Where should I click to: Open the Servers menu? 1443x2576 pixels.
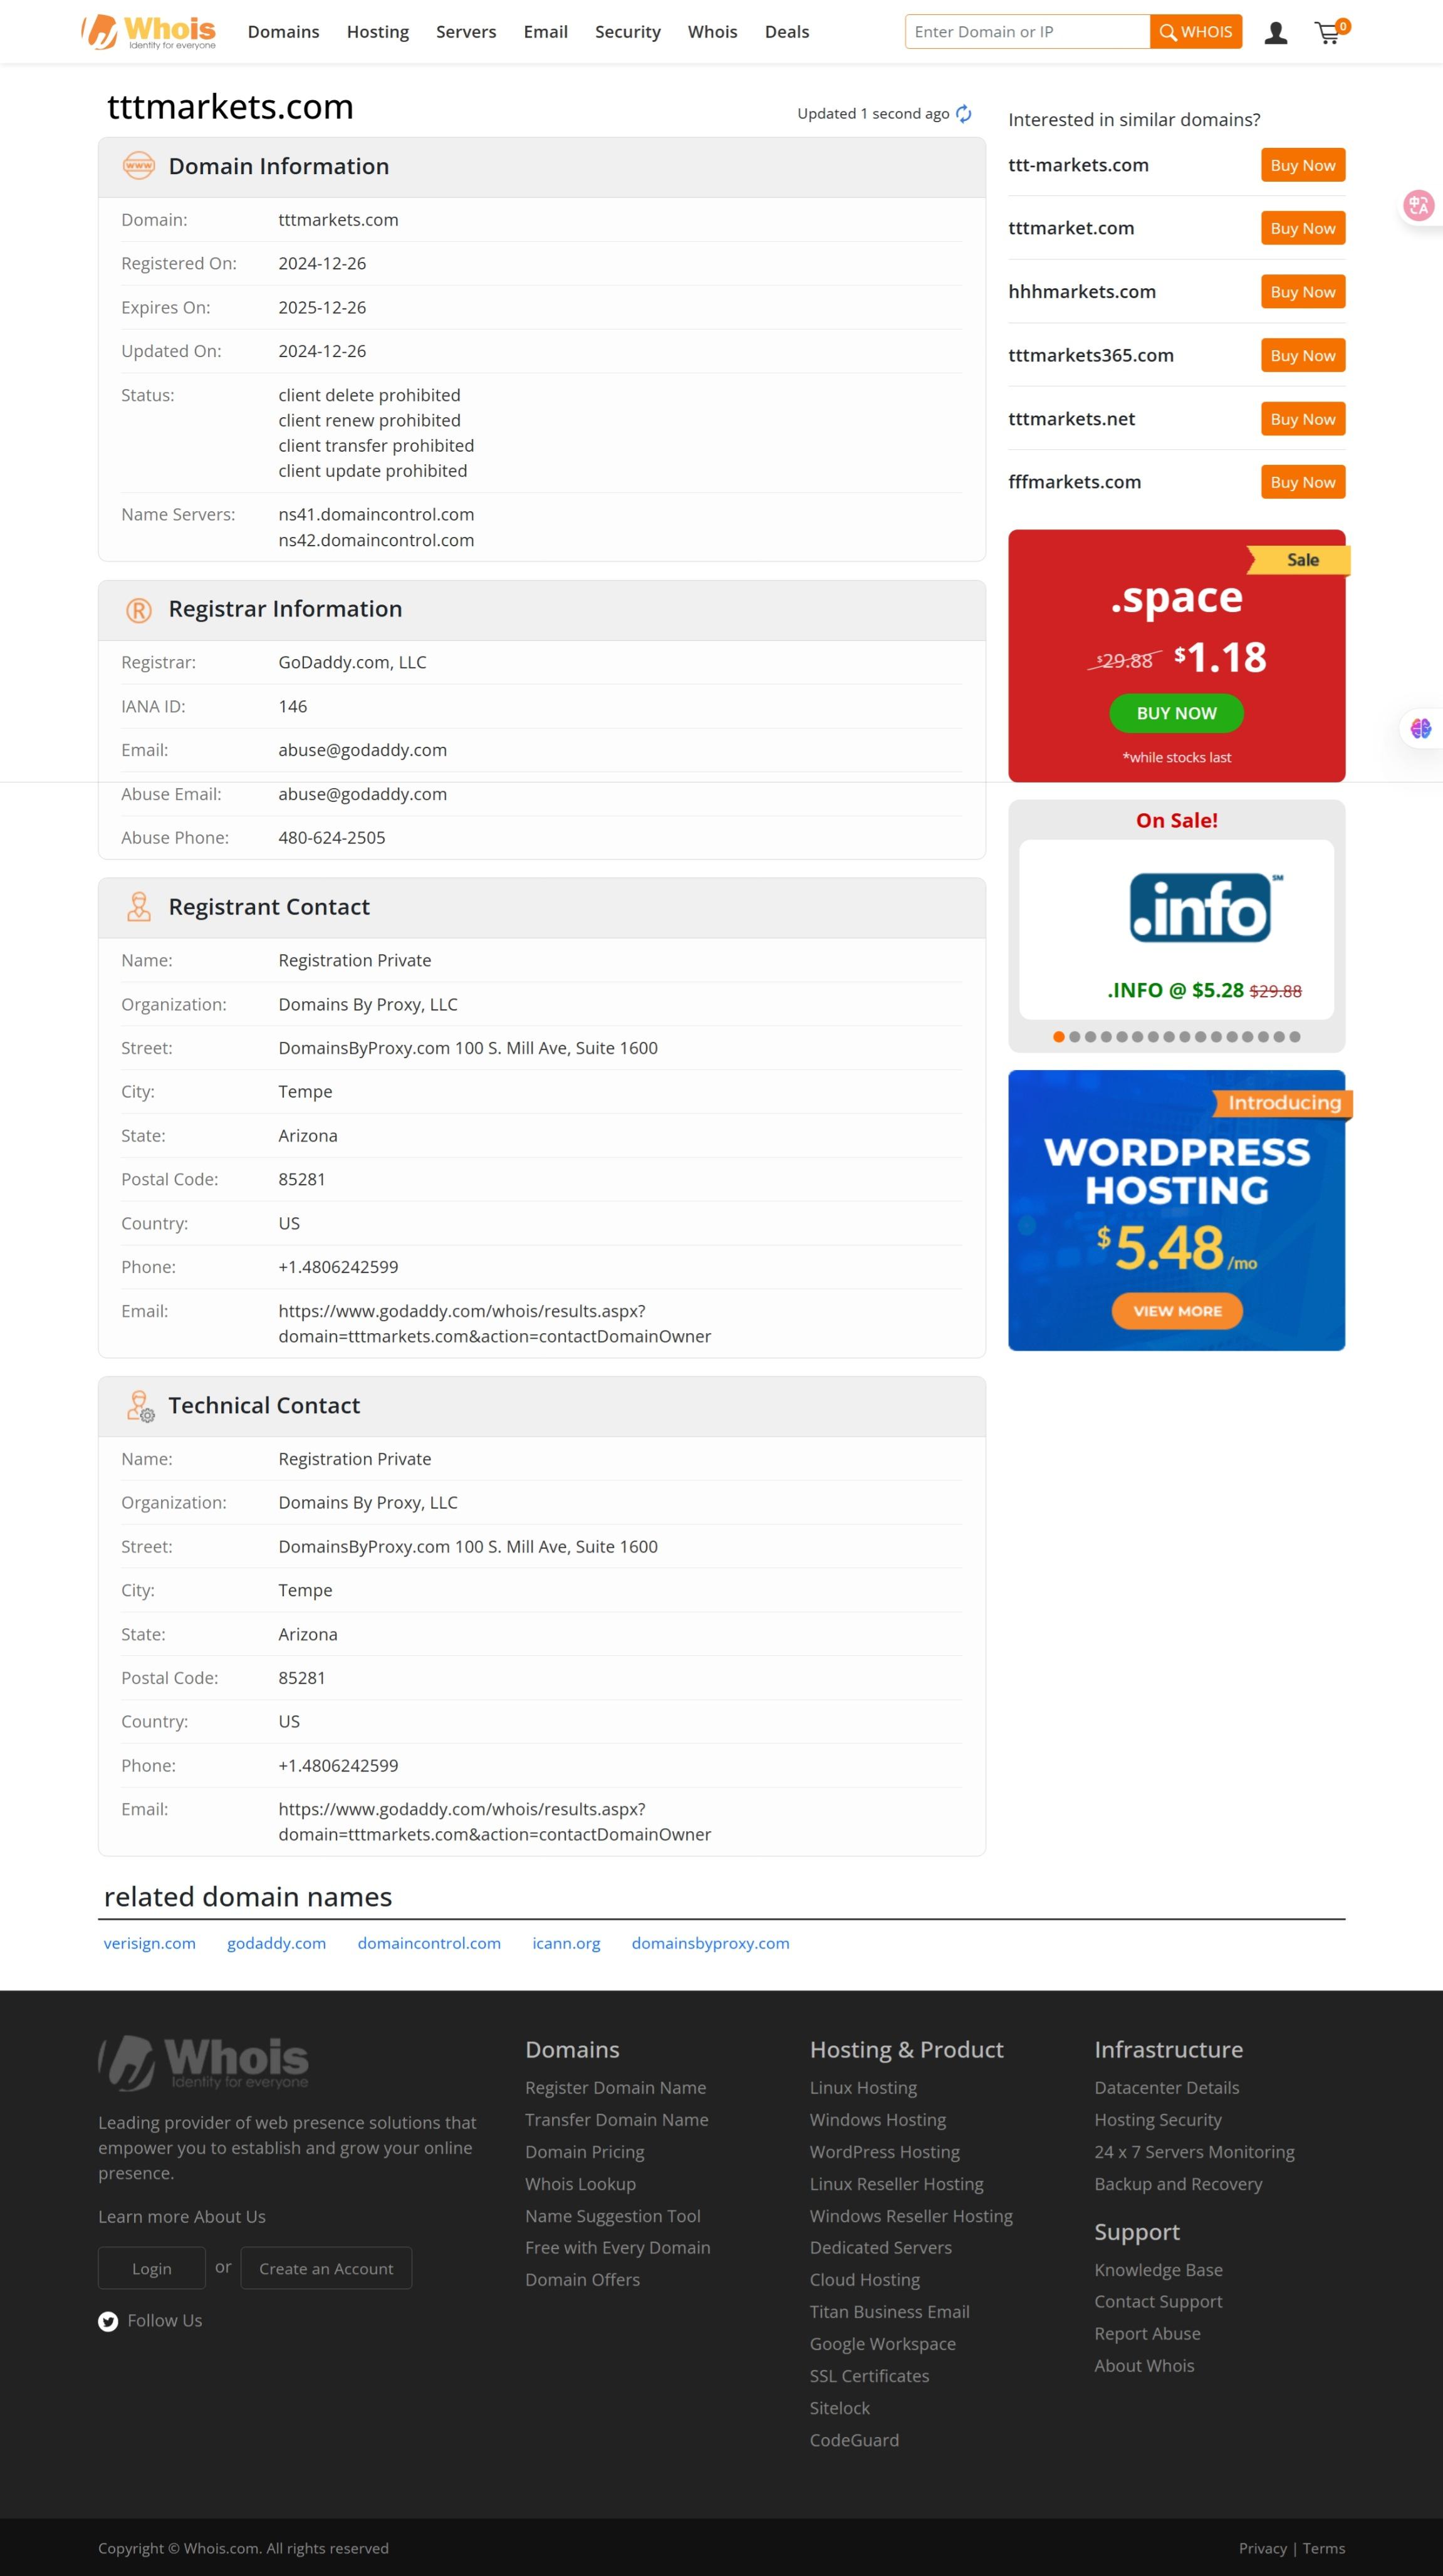[x=466, y=32]
